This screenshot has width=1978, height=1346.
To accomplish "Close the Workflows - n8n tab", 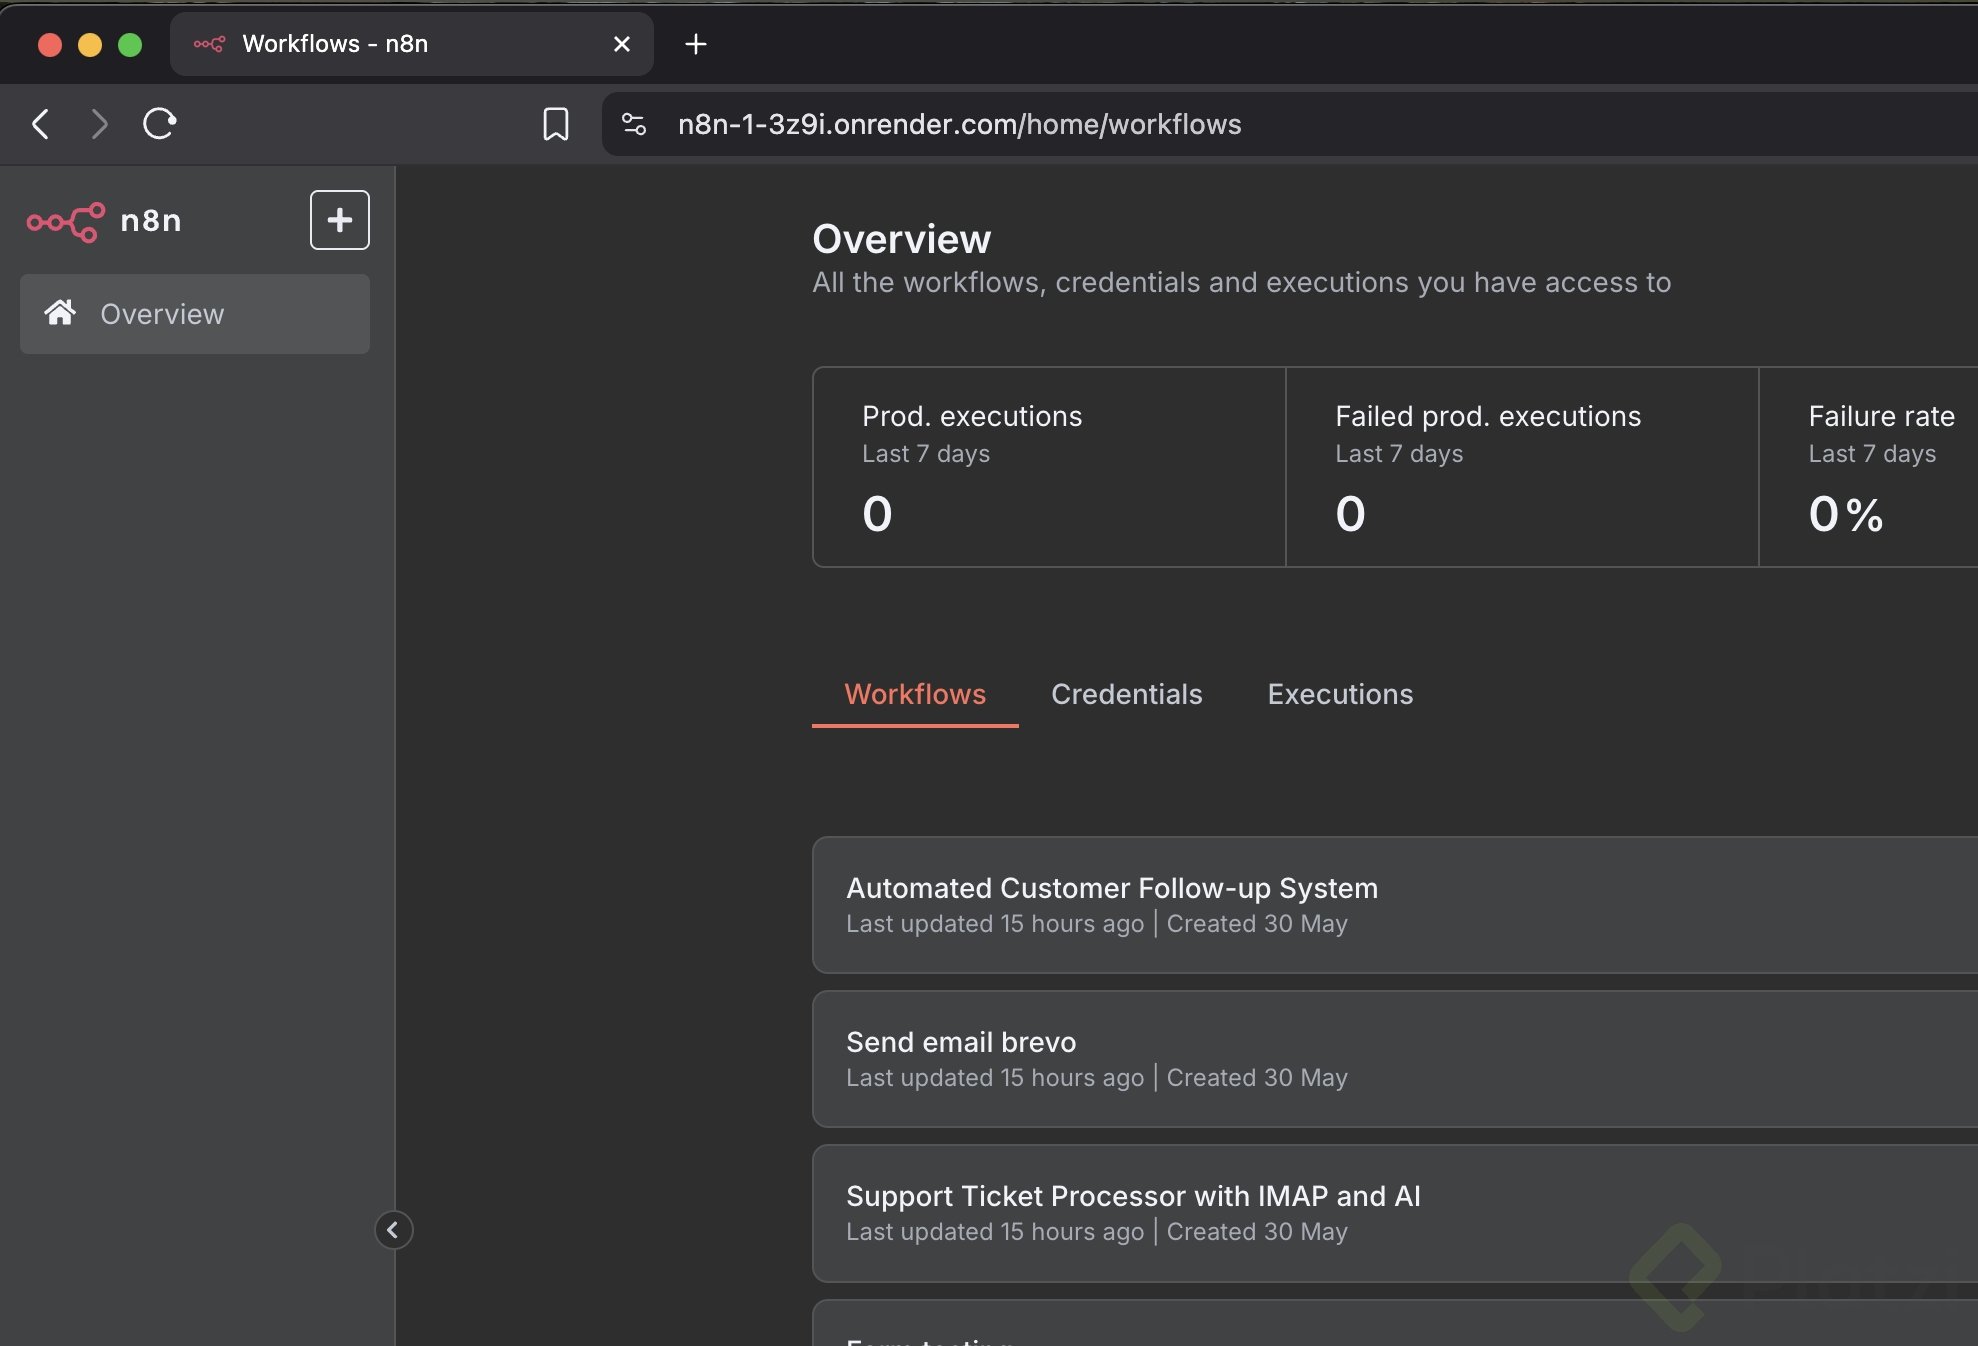I will (x=622, y=44).
